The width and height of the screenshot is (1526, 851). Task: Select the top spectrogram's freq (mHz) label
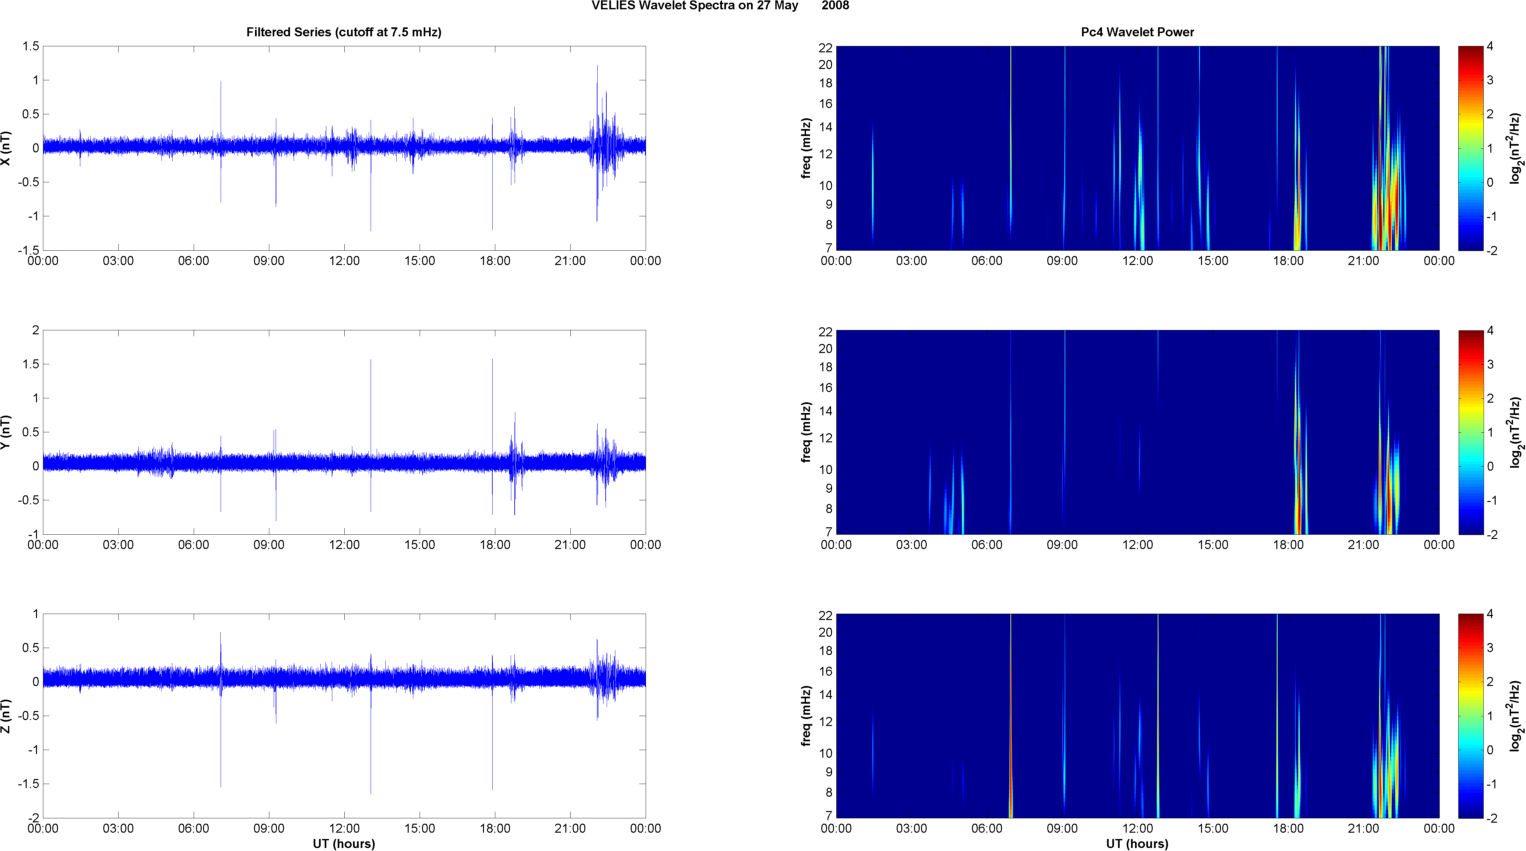(x=806, y=148)
